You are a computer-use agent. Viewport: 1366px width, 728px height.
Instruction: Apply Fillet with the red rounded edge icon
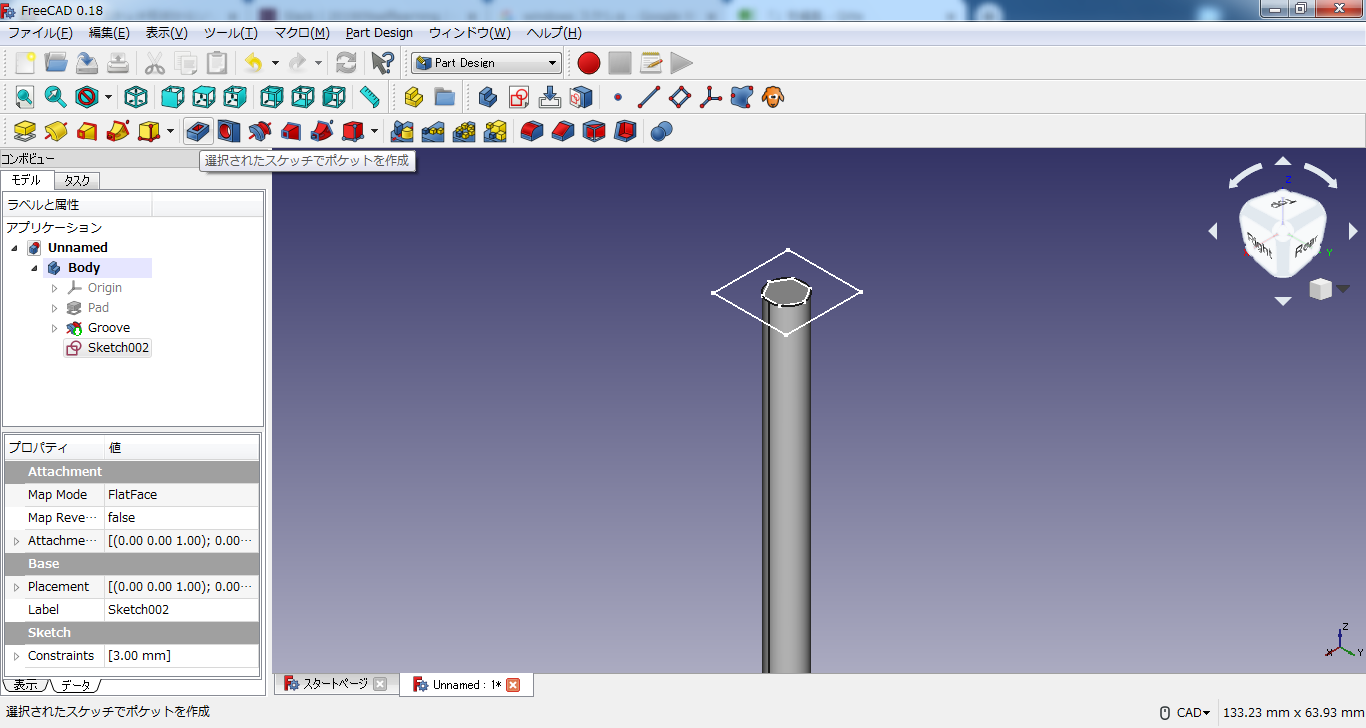tap(532, 131)
